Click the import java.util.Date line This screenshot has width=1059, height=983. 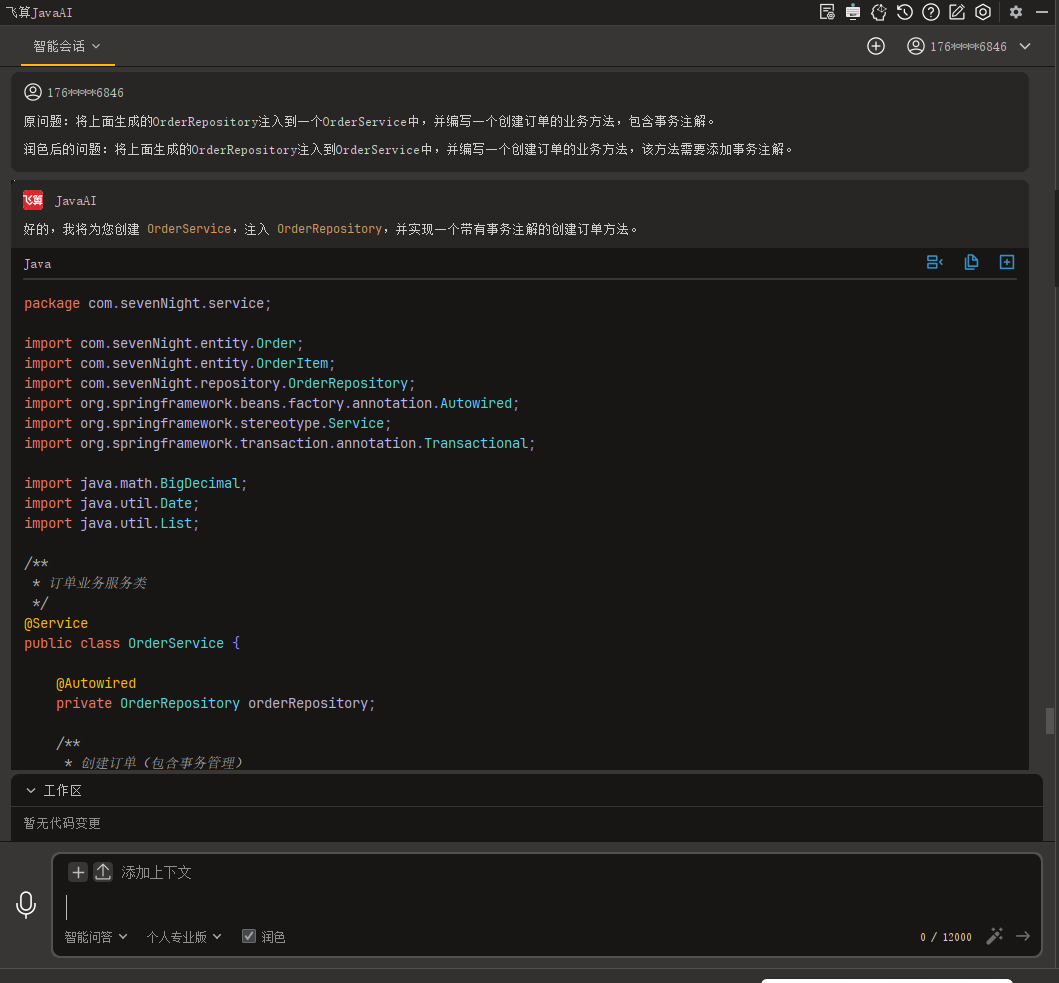(x=111, y=503)
